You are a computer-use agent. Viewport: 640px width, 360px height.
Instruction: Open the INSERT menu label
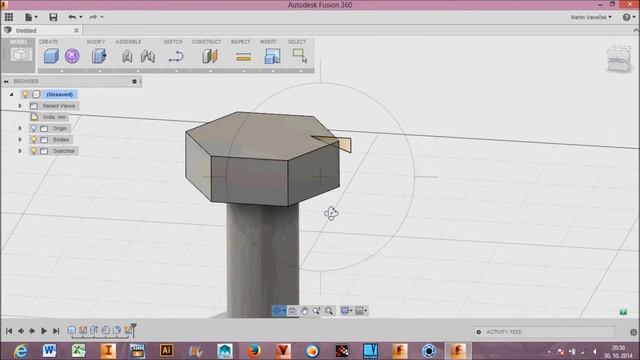pyautogui.click(x=268, y=42)
